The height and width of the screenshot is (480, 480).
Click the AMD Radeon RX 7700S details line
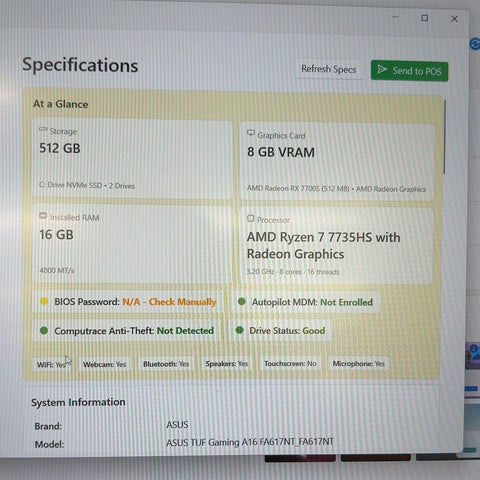click(x=336, y=189)
